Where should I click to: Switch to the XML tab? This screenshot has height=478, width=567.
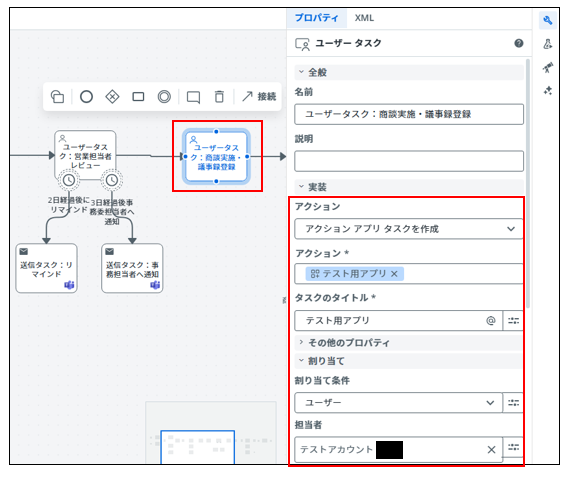click(x=364, y=18)
